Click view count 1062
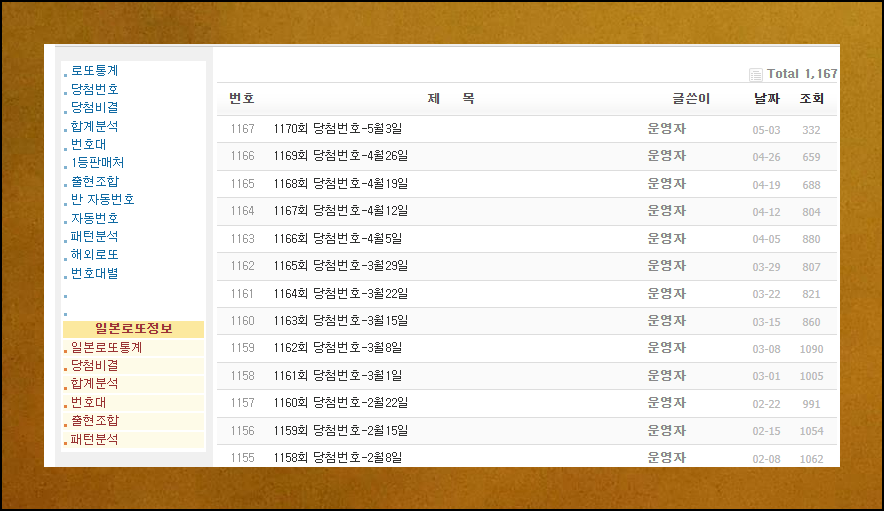 (x=811, y=459)
